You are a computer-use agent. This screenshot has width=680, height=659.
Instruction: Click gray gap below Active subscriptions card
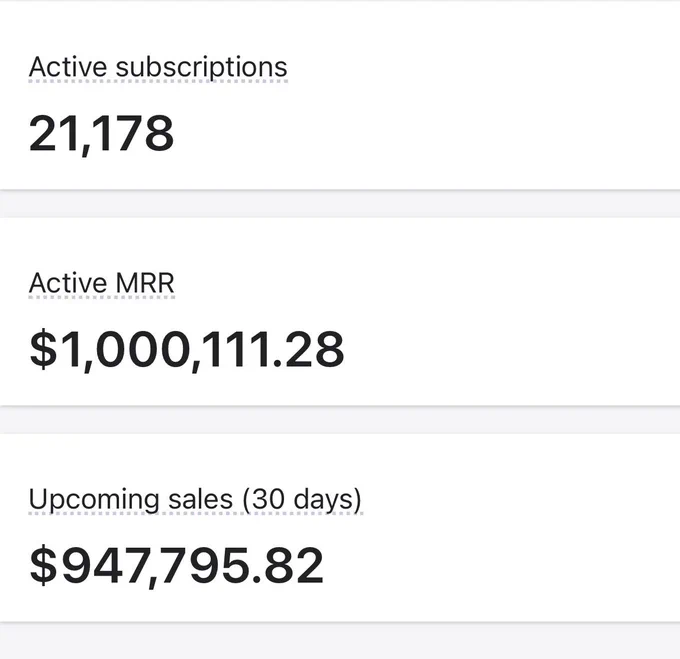coord(340,204)
